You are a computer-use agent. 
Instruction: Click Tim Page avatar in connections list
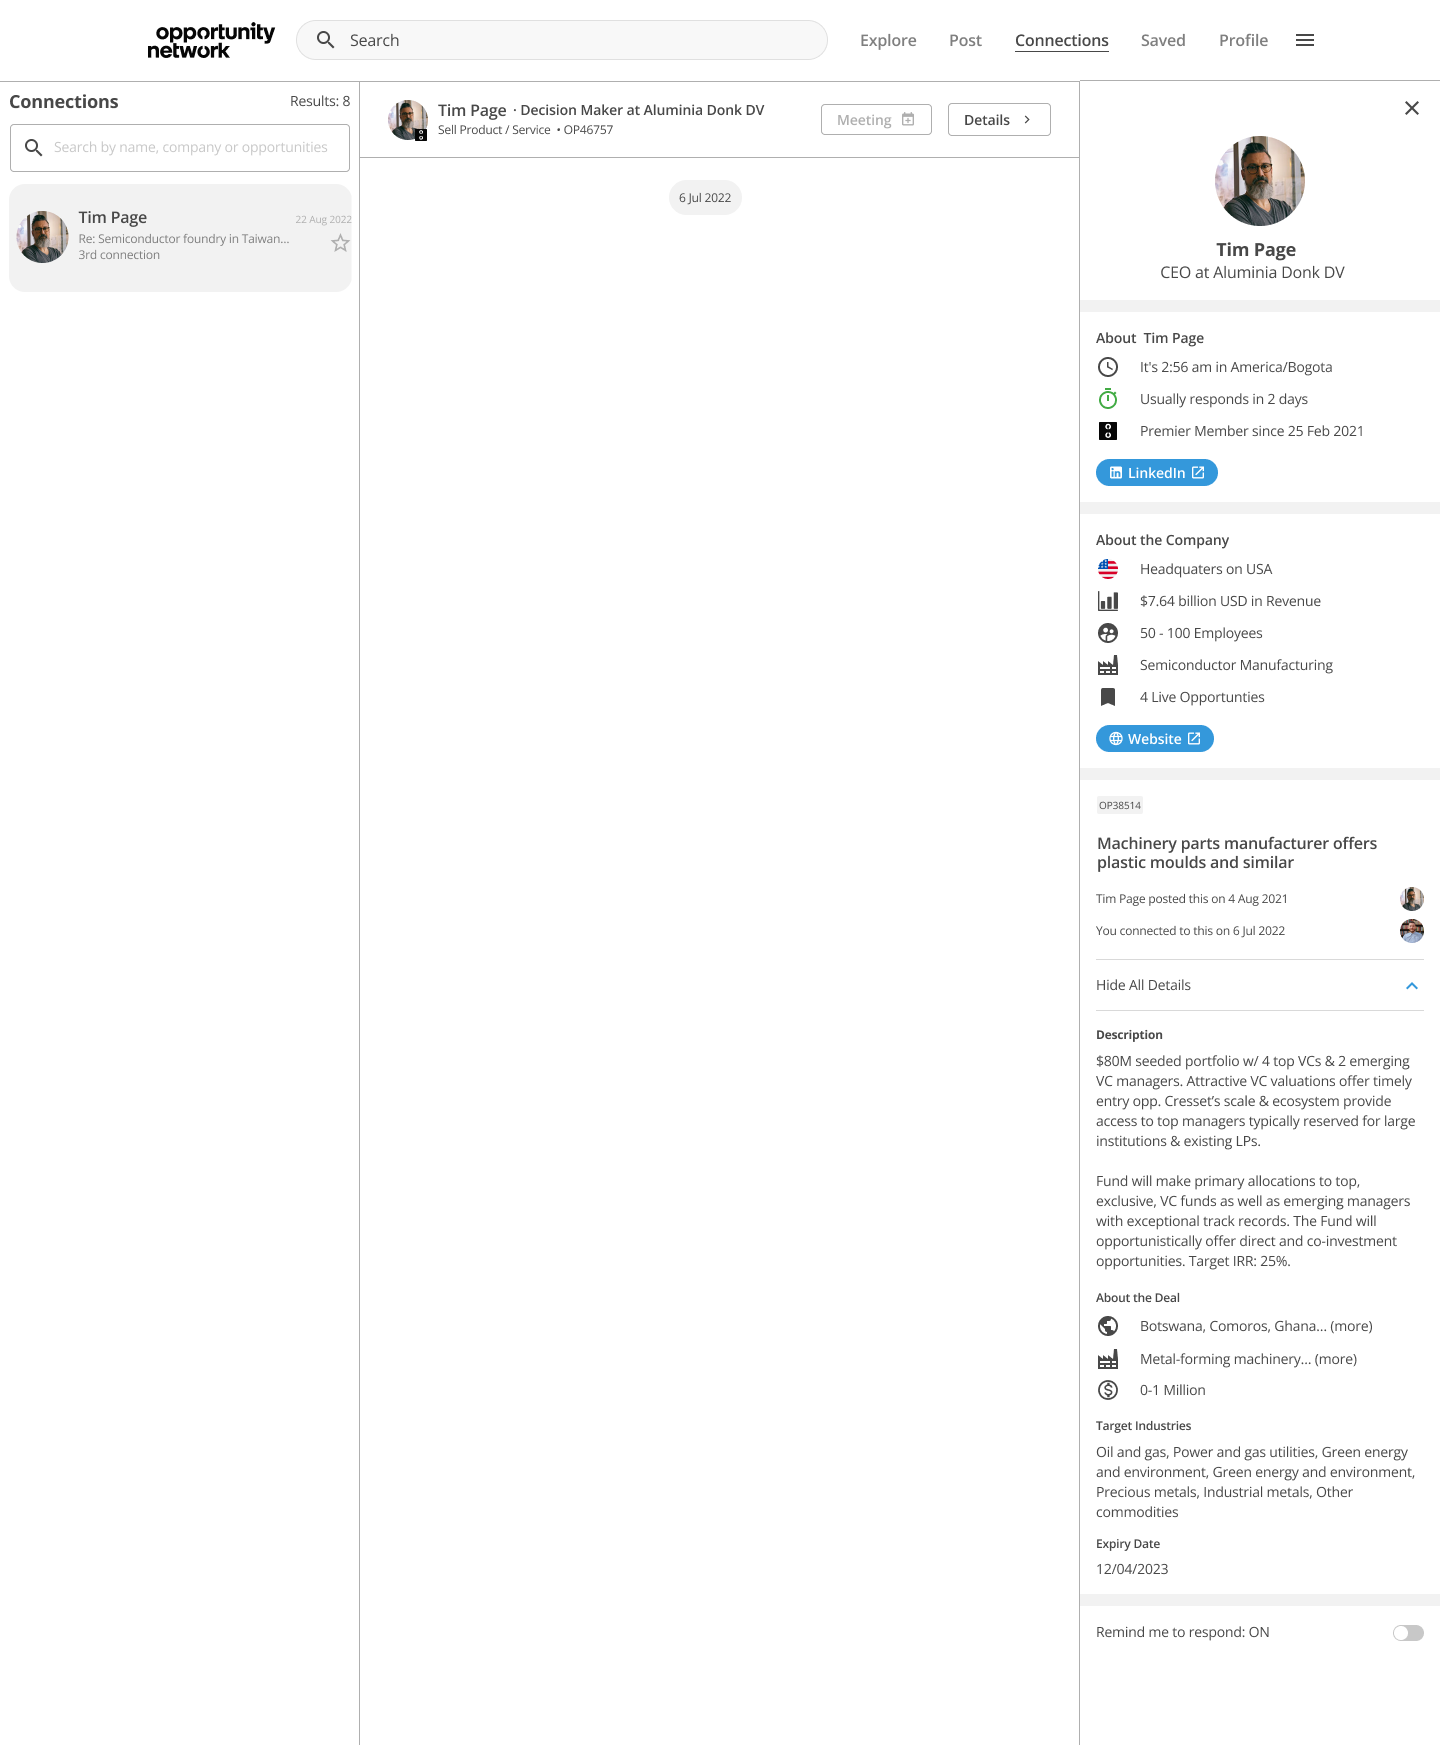[x=43, y=237]
